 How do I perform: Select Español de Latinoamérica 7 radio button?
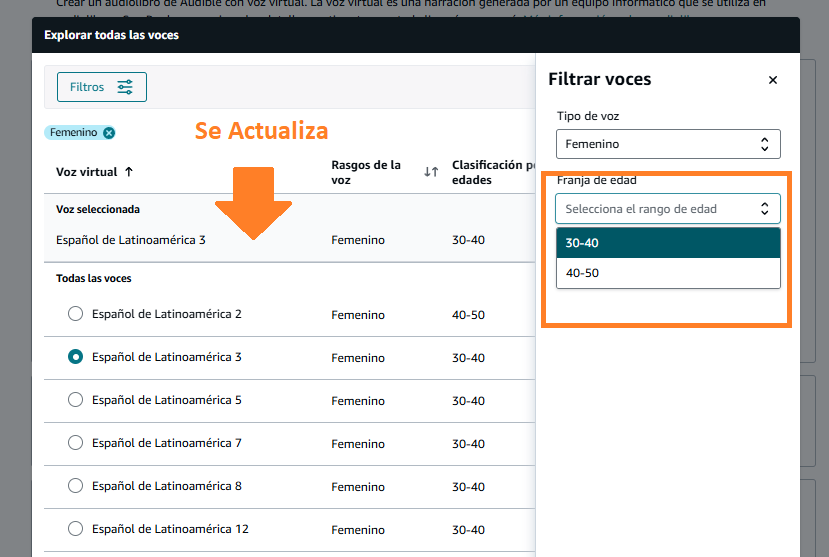(76, 442)
